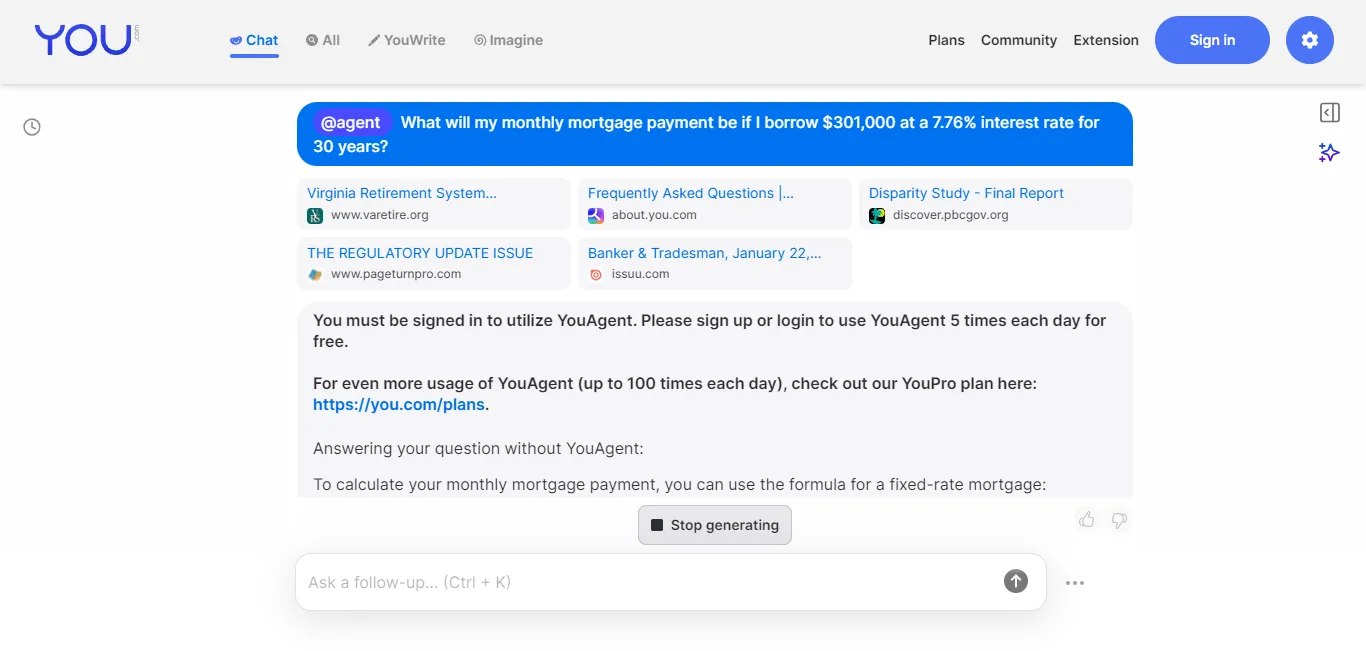This screenshot has width=1366, height=651.
Task: Click the issuu.com domain text
Action: [x=641, y=274]
